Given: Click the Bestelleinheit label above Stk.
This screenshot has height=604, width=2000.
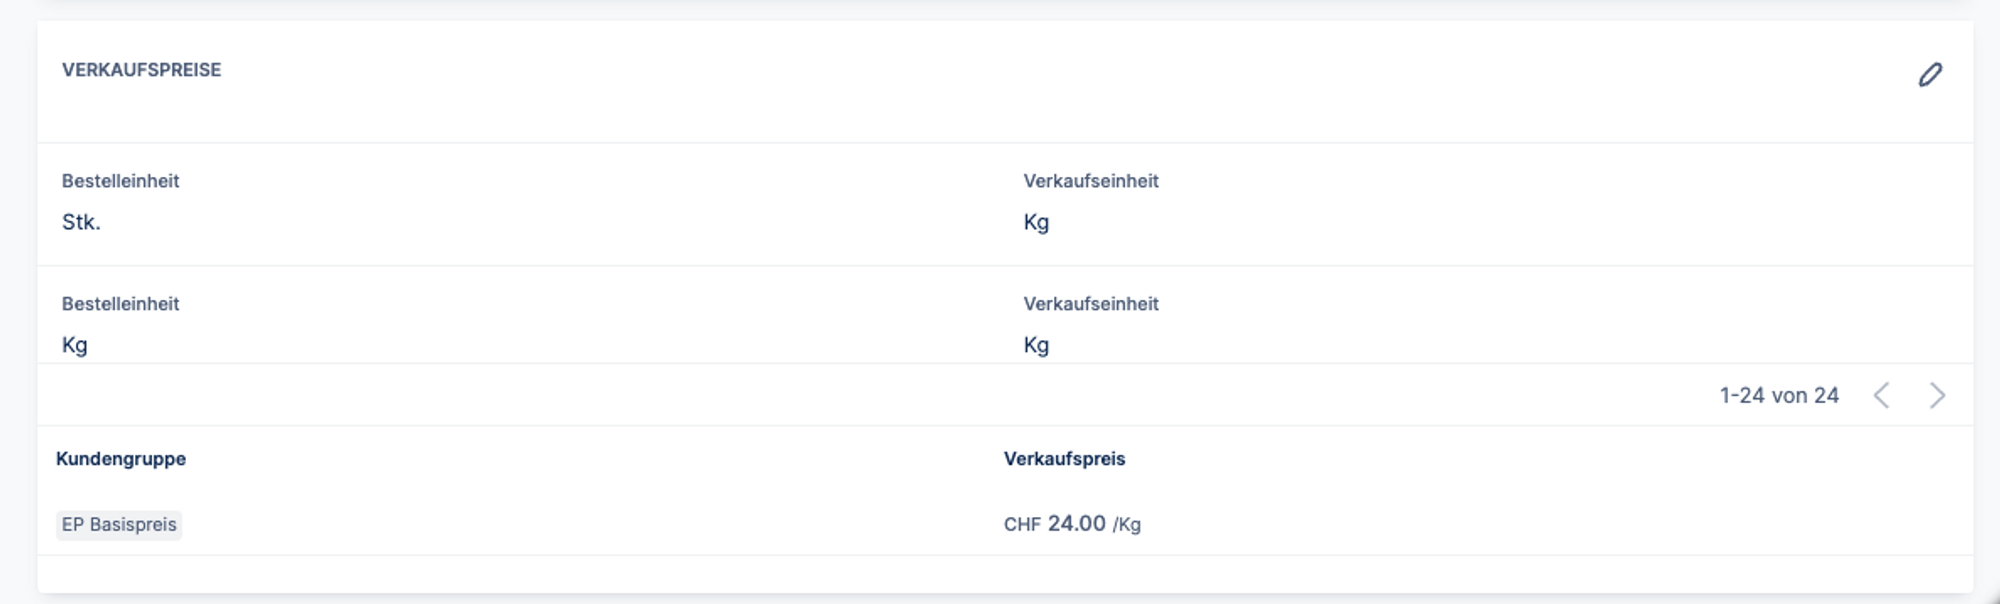Looking at the screenshot, I should (120, 181).
